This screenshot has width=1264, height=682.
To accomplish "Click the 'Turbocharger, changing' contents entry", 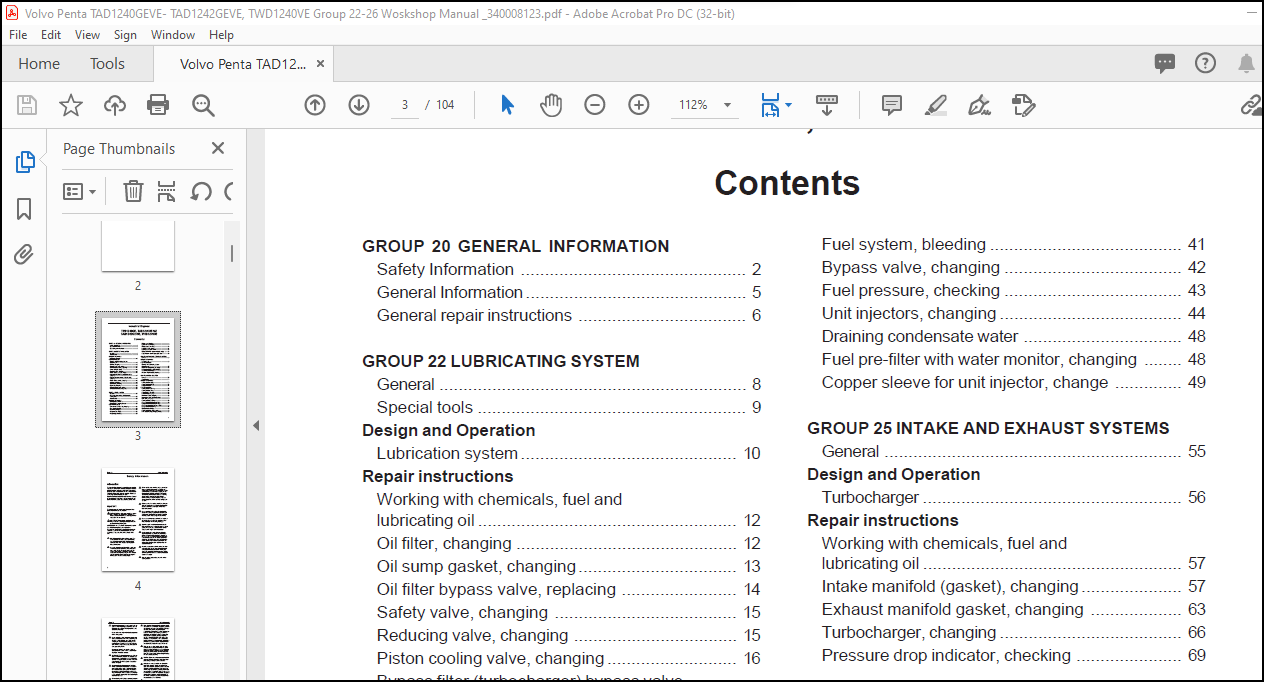I will click(x=909, y=632).
